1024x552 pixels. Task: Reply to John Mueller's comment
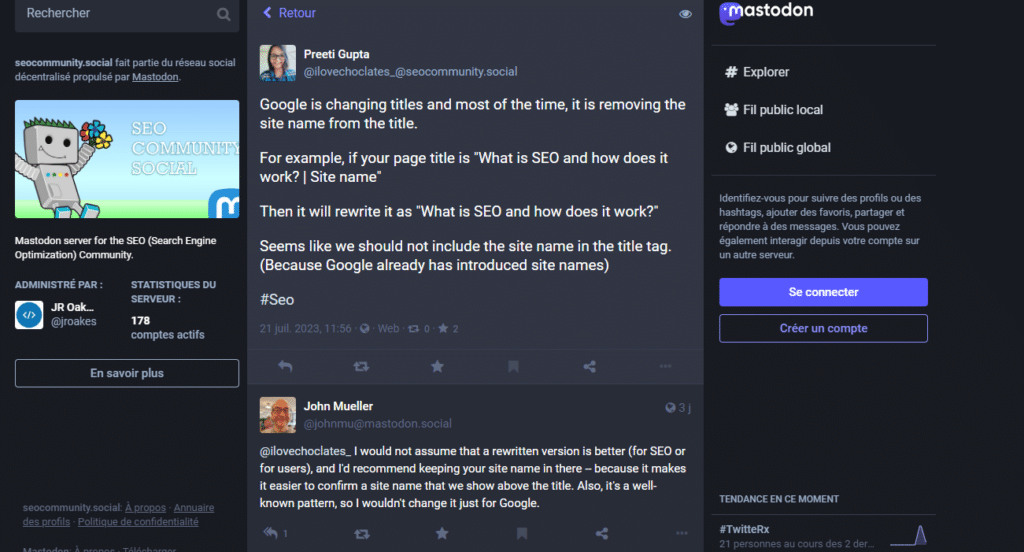point(270,534)
